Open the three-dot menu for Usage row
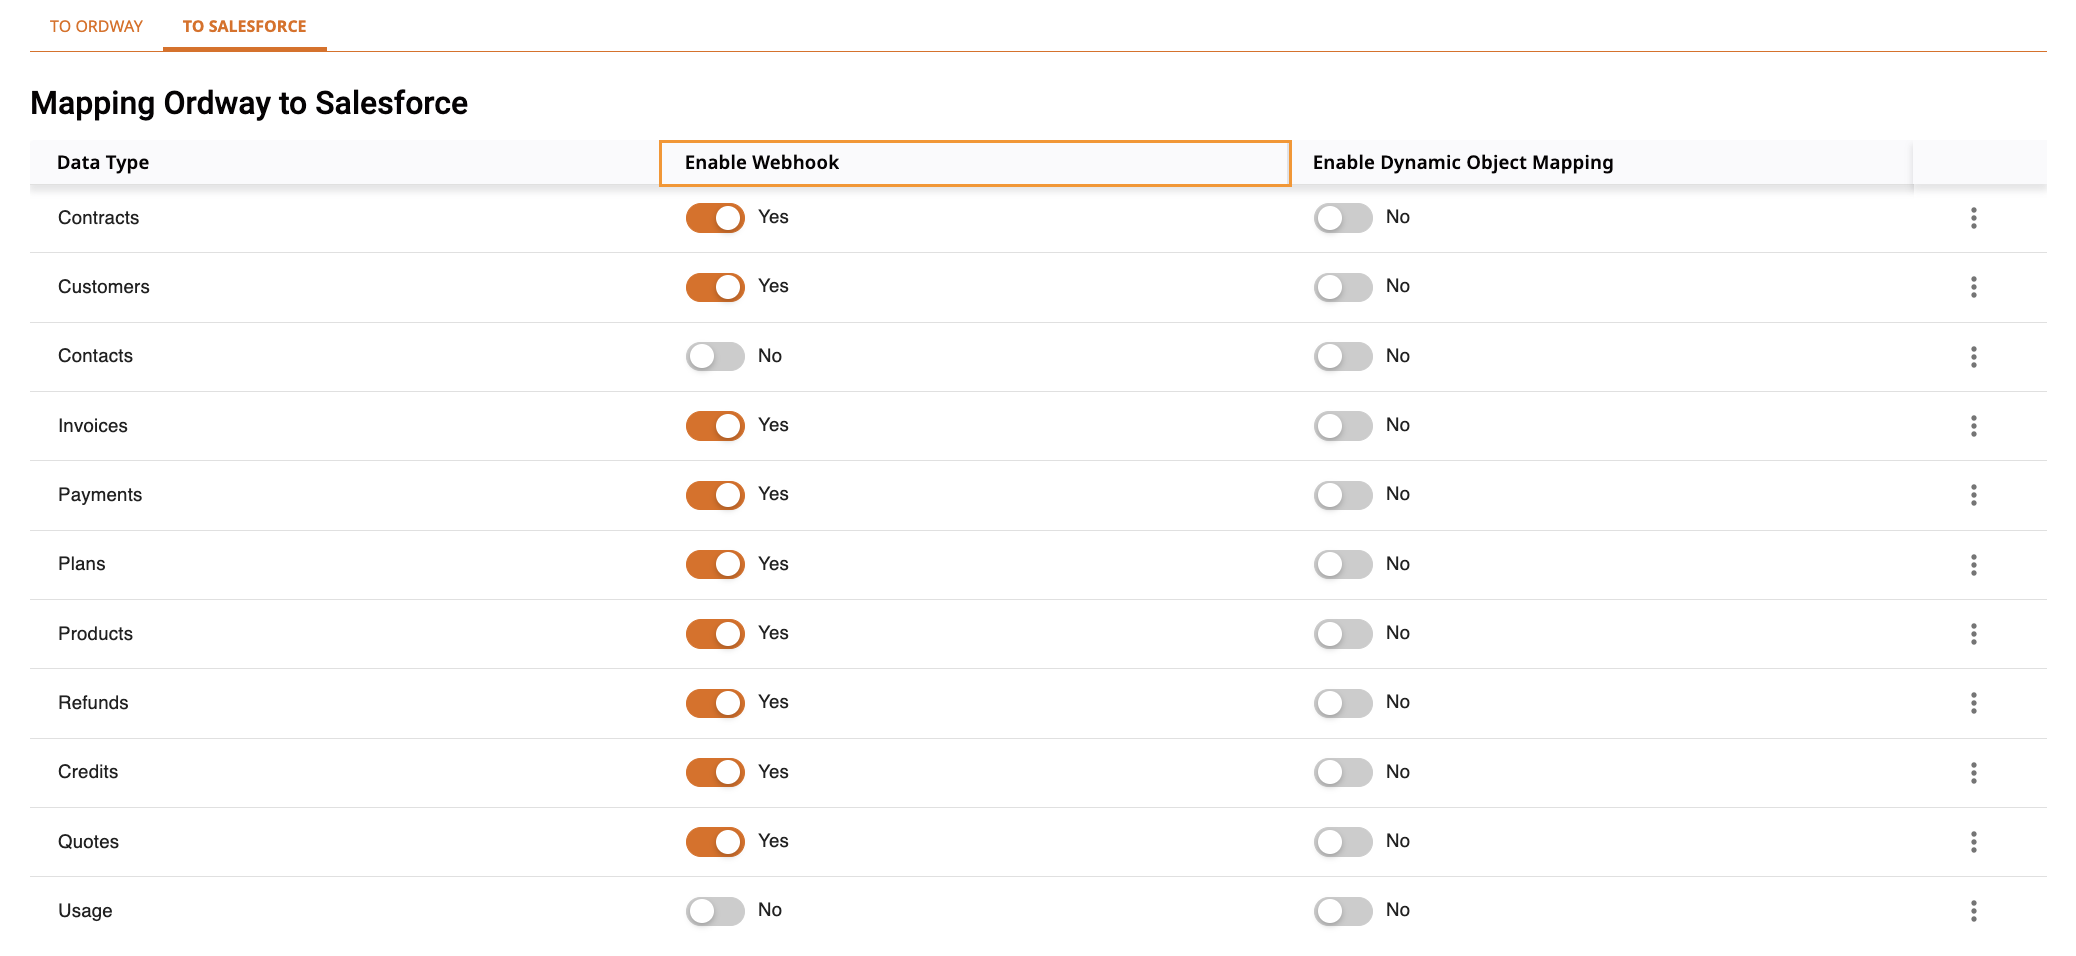The width and height of the screenshot is (2076, 956). [1973, 911]
